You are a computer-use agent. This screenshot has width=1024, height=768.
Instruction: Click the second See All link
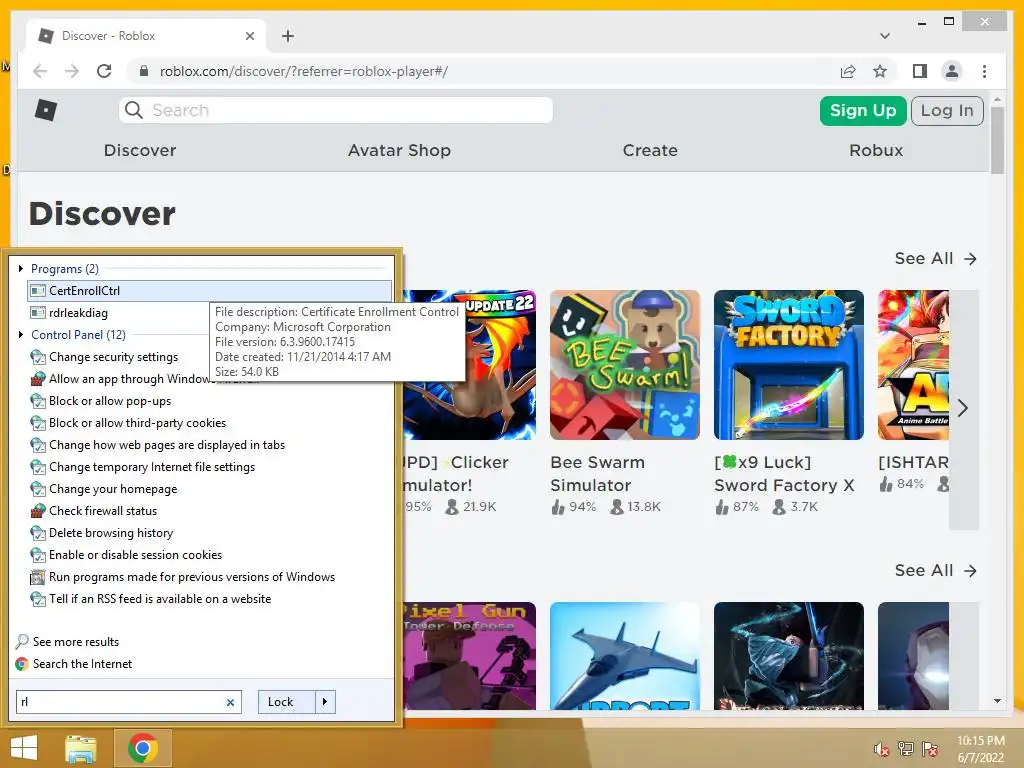[935, 571]
